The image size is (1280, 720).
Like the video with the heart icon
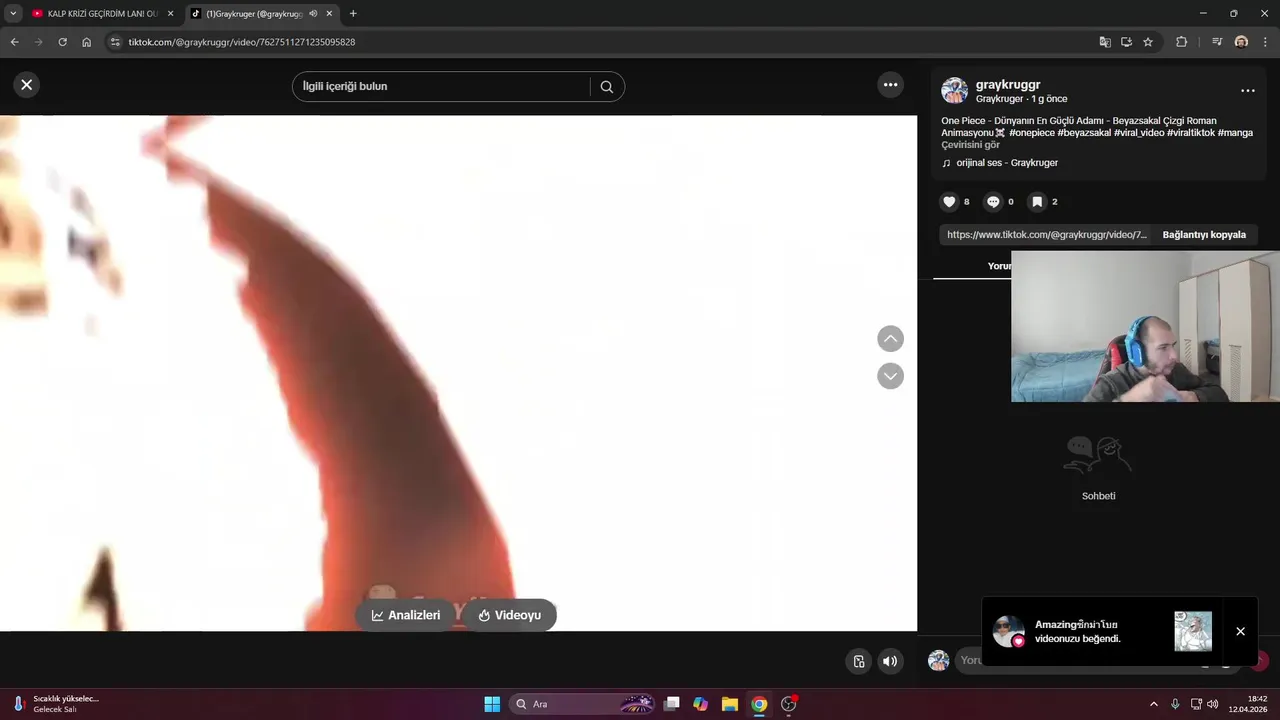point(949,202)
